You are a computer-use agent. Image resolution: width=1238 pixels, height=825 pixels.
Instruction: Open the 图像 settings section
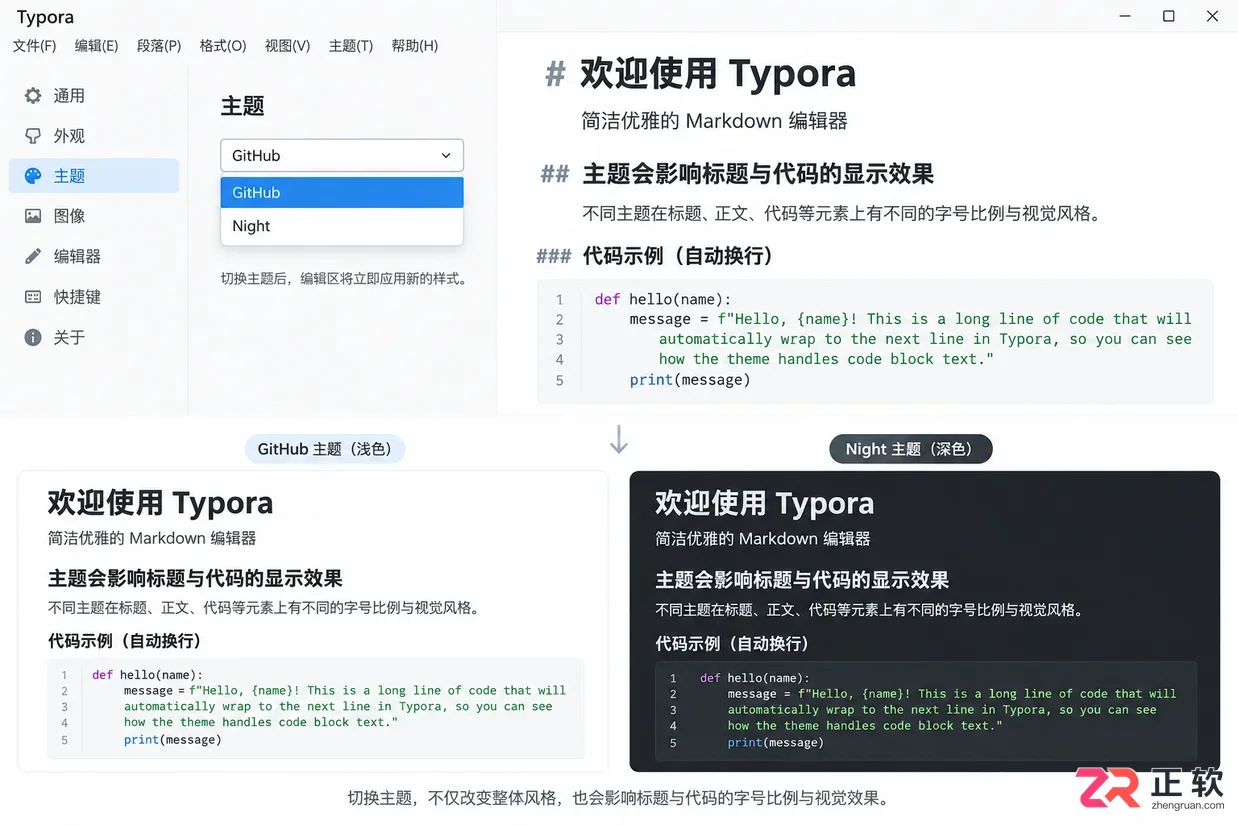[x=94, y=216]
